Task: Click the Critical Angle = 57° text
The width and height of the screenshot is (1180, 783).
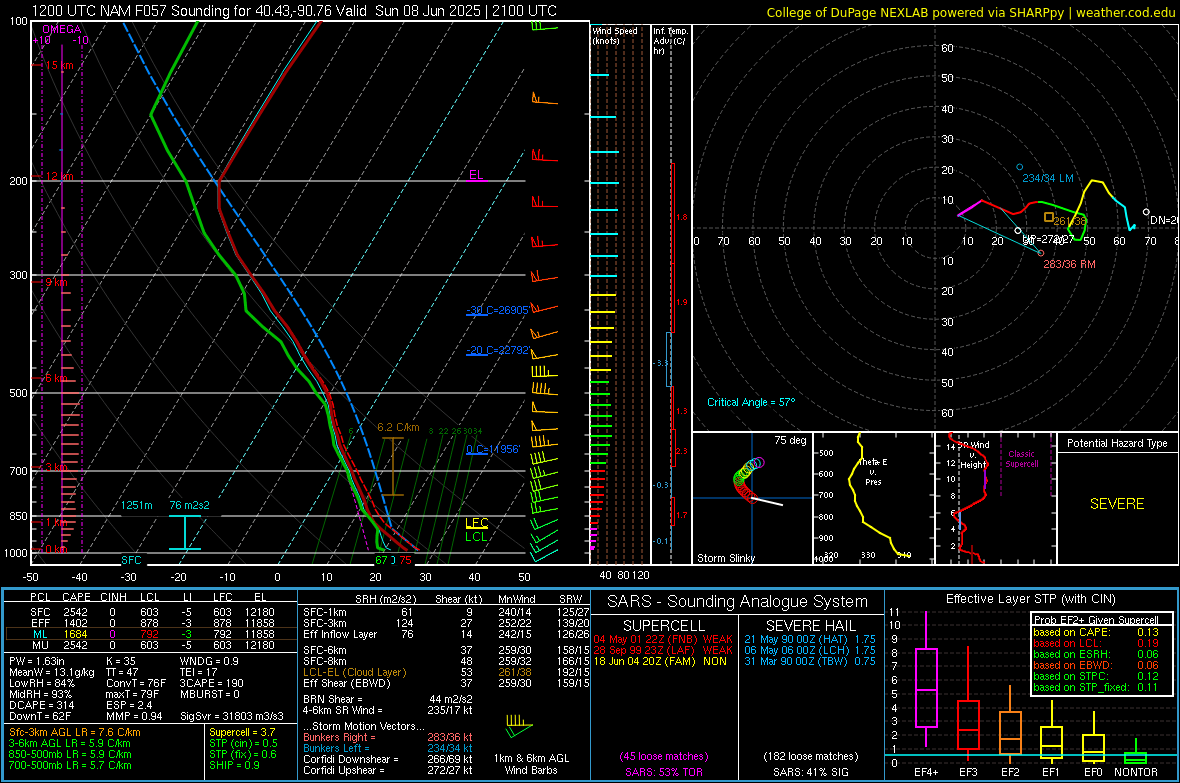Action: 751,402
